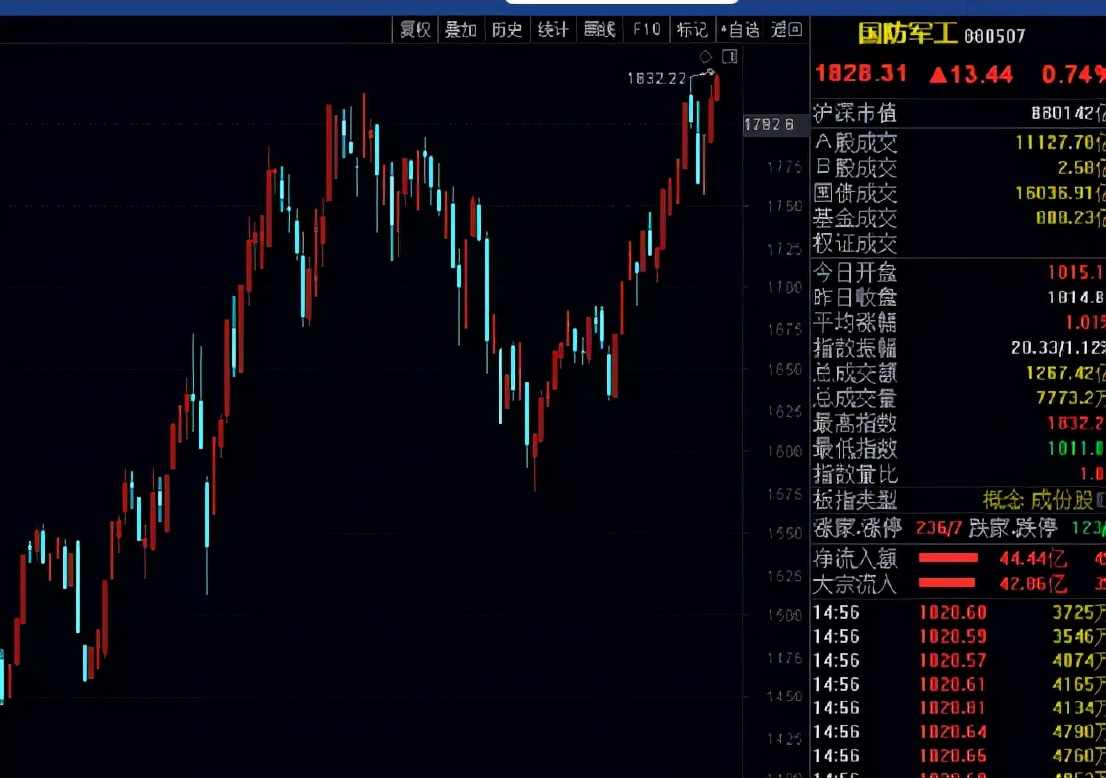The width and height of the screenshot is (1106, 778).
Task: Click the block inflow value 42.06亿
Action: pyautogui.click(x=1032, y=585)
